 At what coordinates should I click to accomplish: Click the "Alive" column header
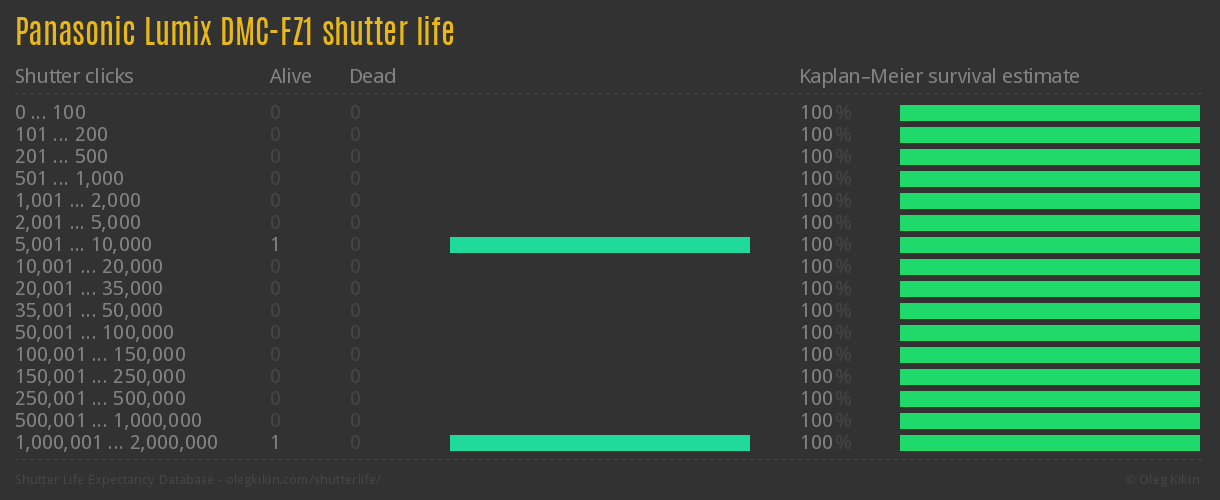pos(290,76)
